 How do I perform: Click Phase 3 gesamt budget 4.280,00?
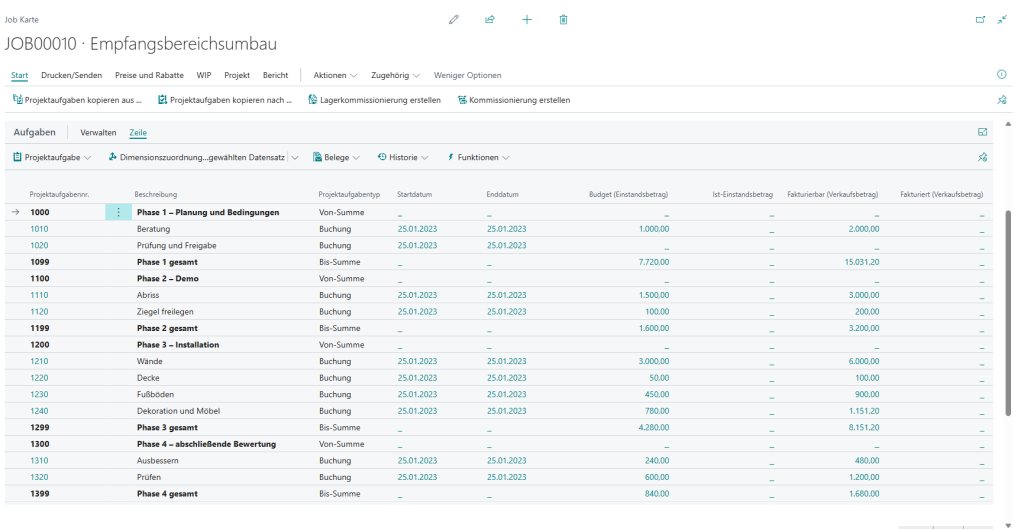[x=654, y=428]
